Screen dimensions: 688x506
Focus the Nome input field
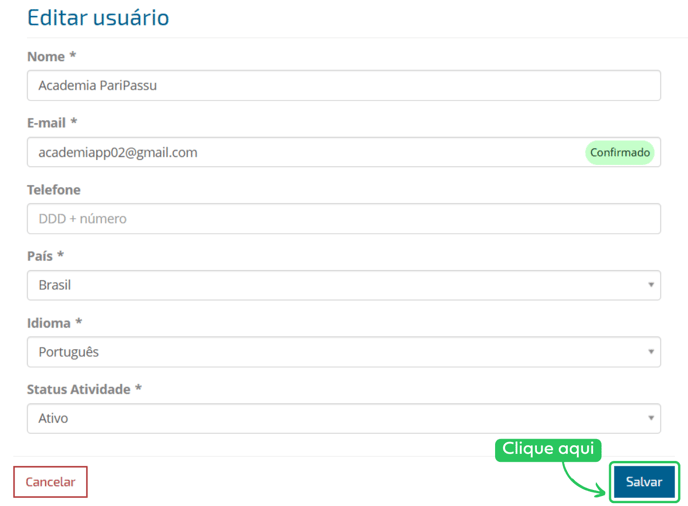[x=344, y=86]
